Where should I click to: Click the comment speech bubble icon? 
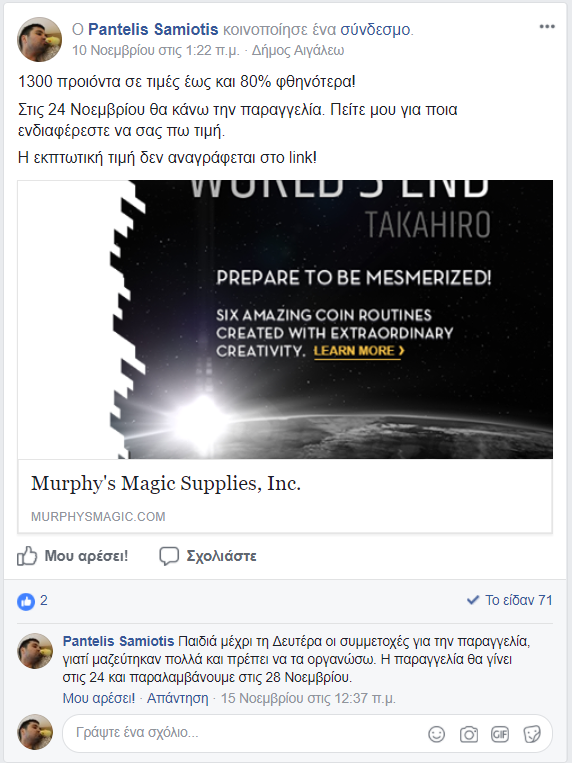169,556
